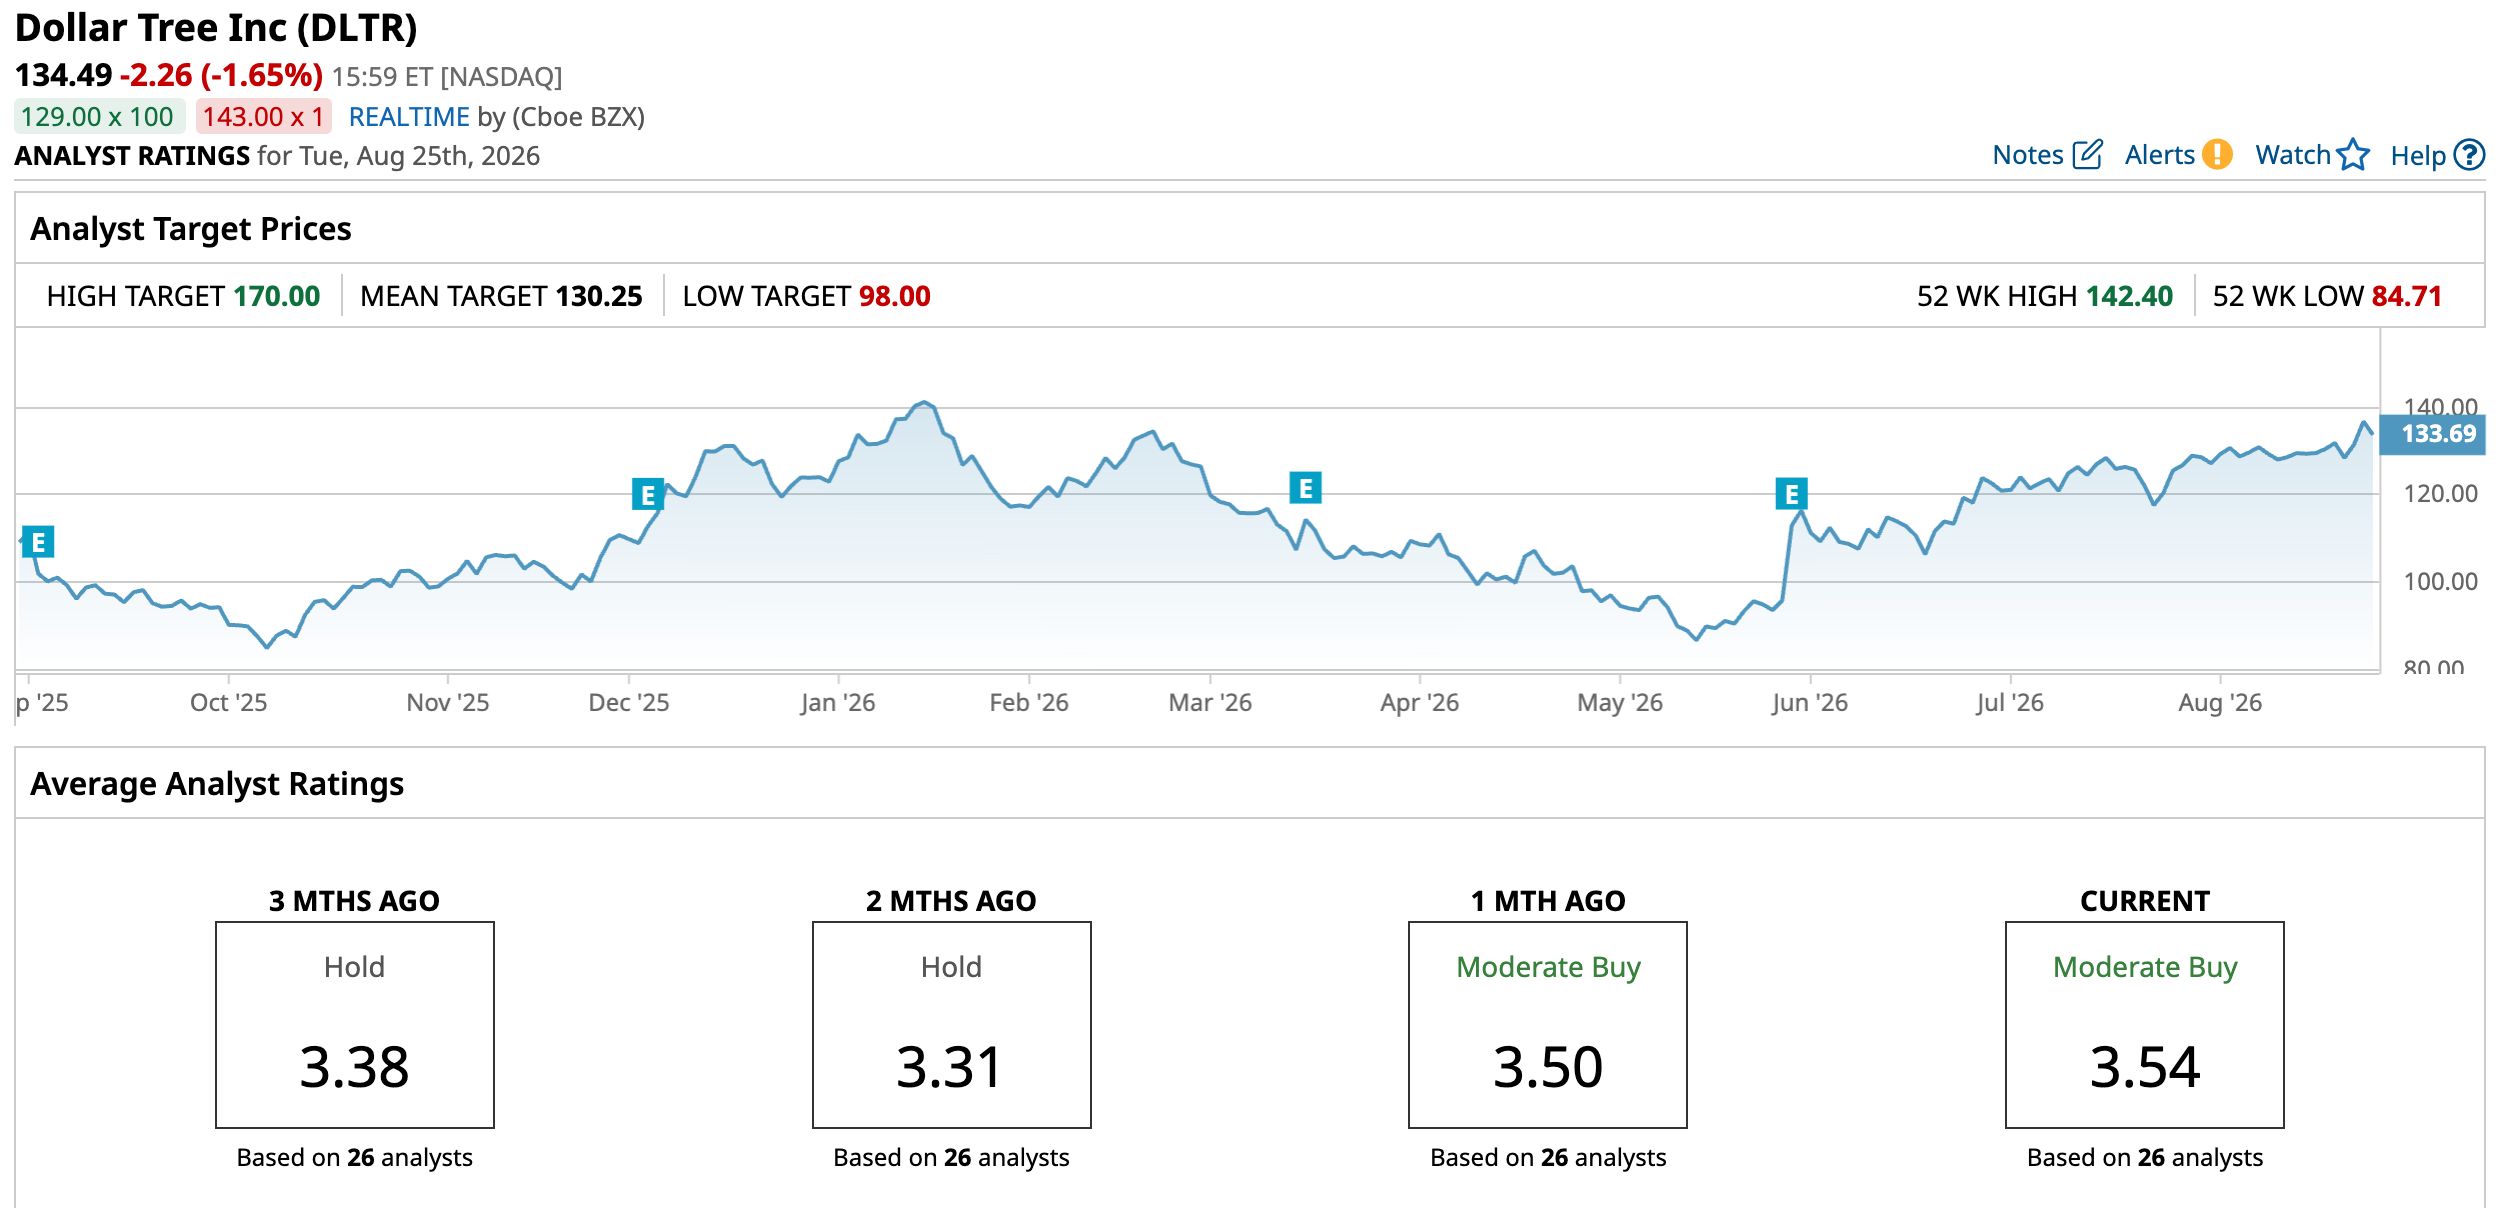
Task: Click the Help link text
Action: (x=2418, y=156)
